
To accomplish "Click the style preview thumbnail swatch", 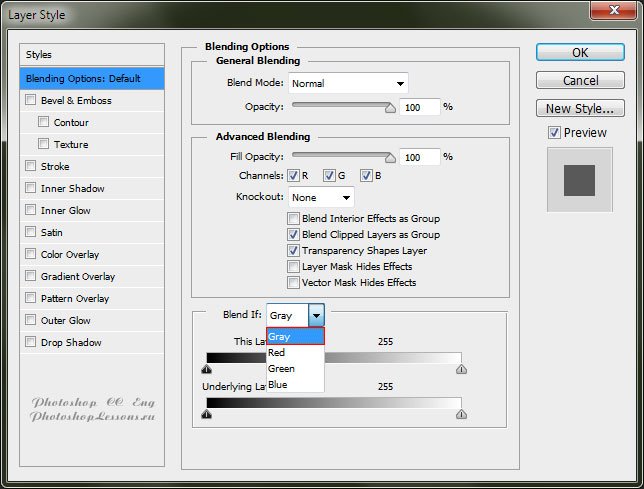I will (x=579, y=180).
